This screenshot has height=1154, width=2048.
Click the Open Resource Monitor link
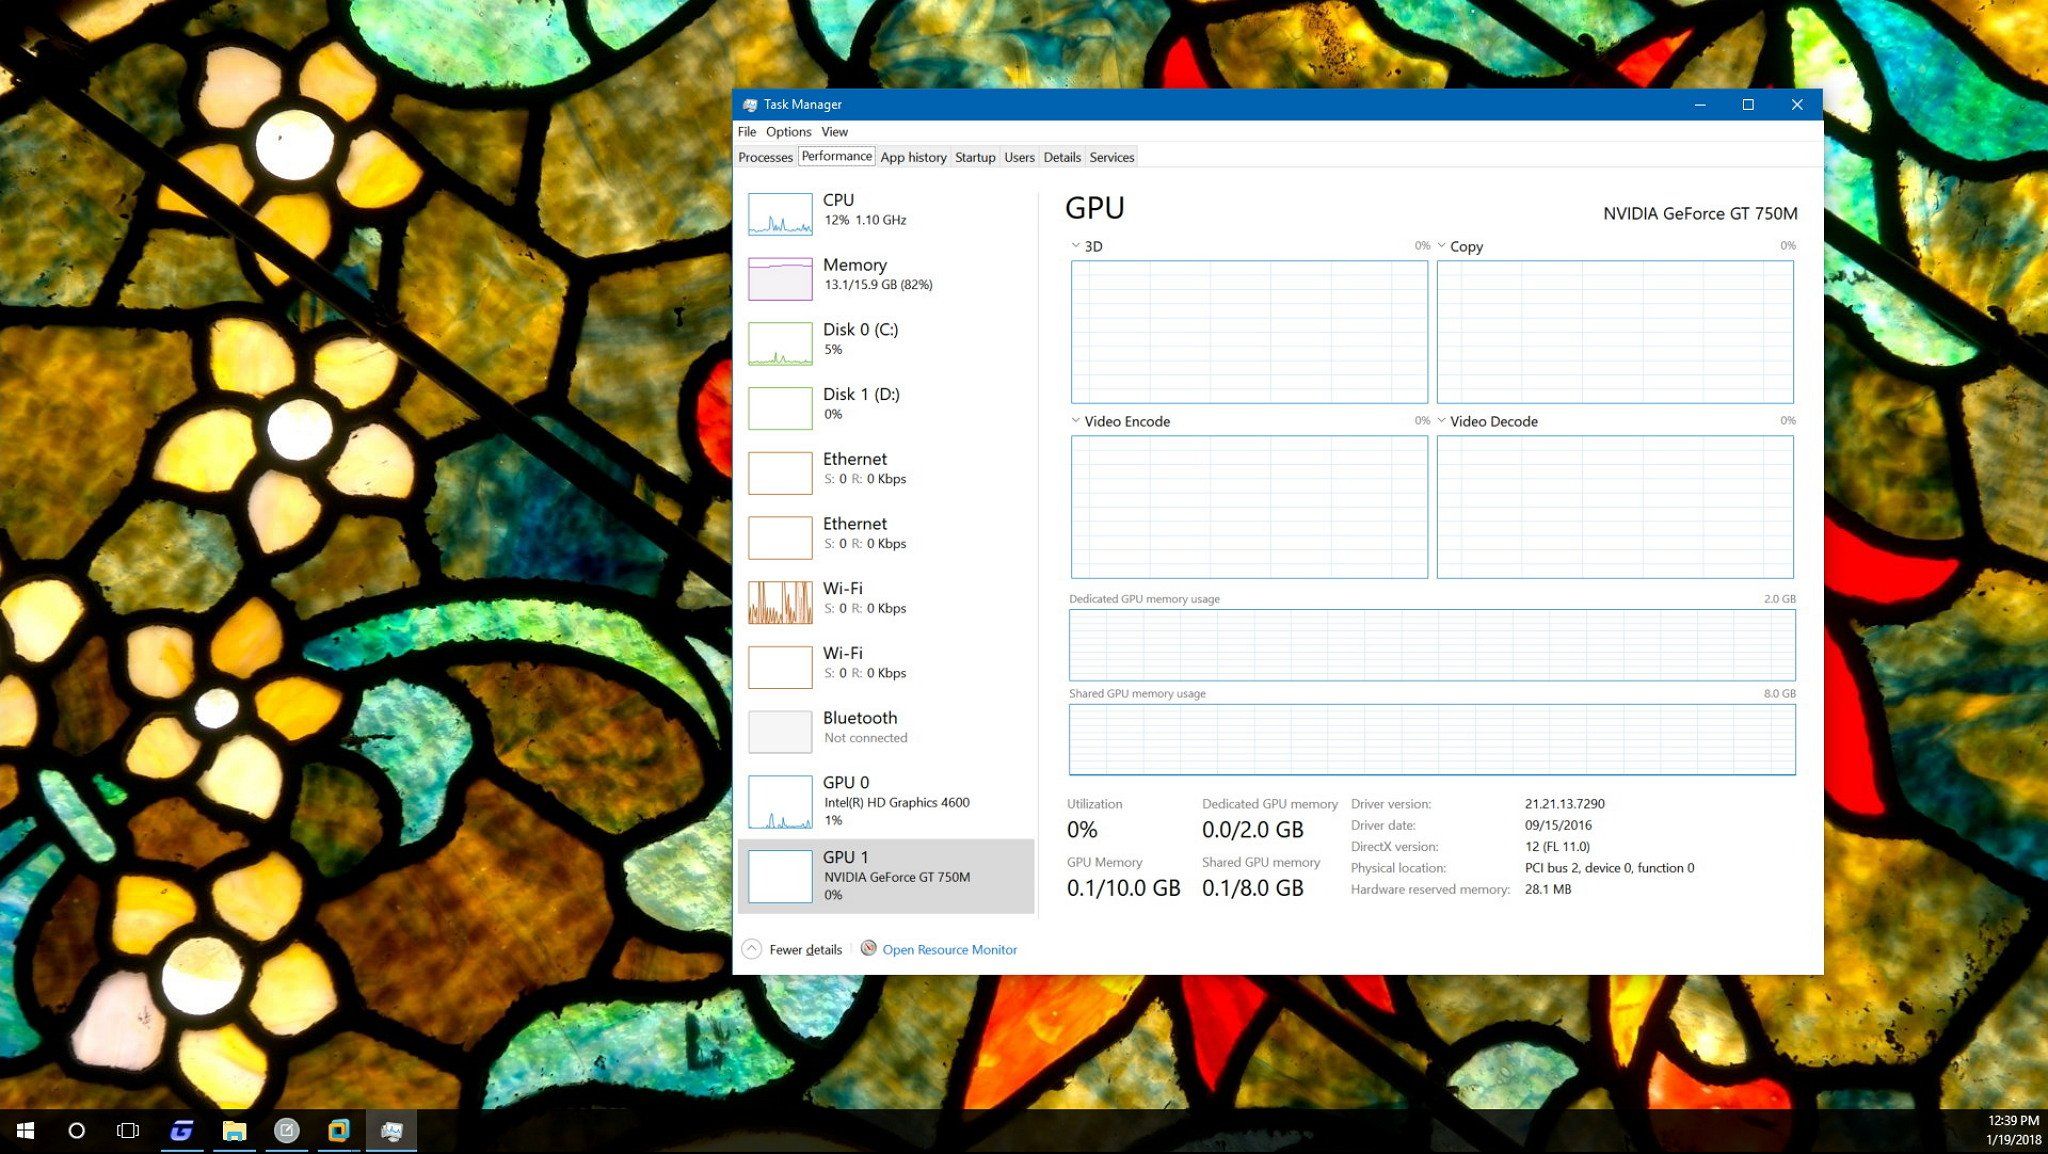pyautogui.click(x=949, y=950)
